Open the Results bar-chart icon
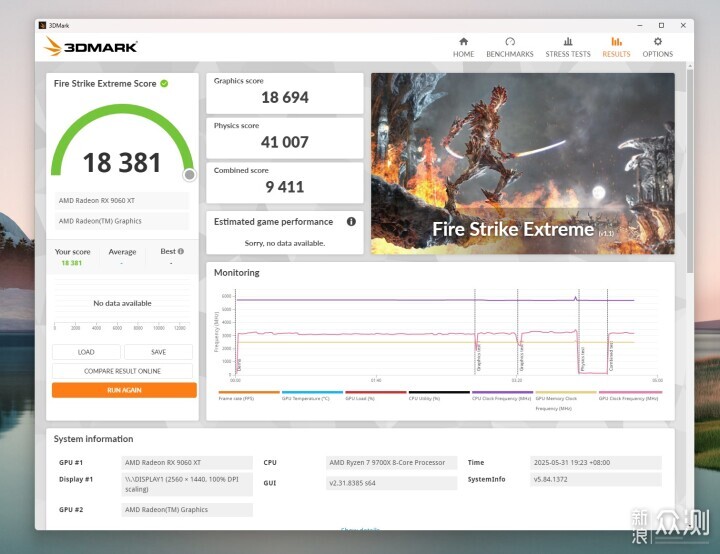 (616, 41)
